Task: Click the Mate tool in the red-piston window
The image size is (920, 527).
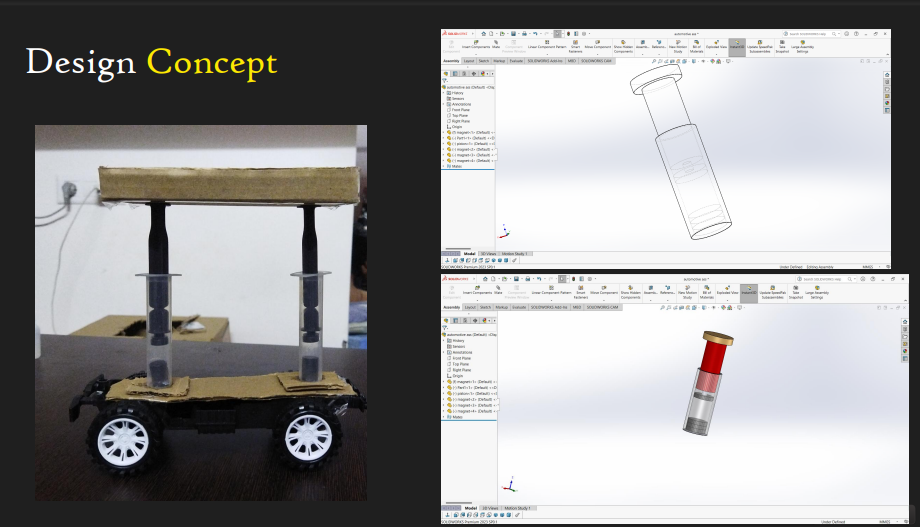Action: (498, 289)
